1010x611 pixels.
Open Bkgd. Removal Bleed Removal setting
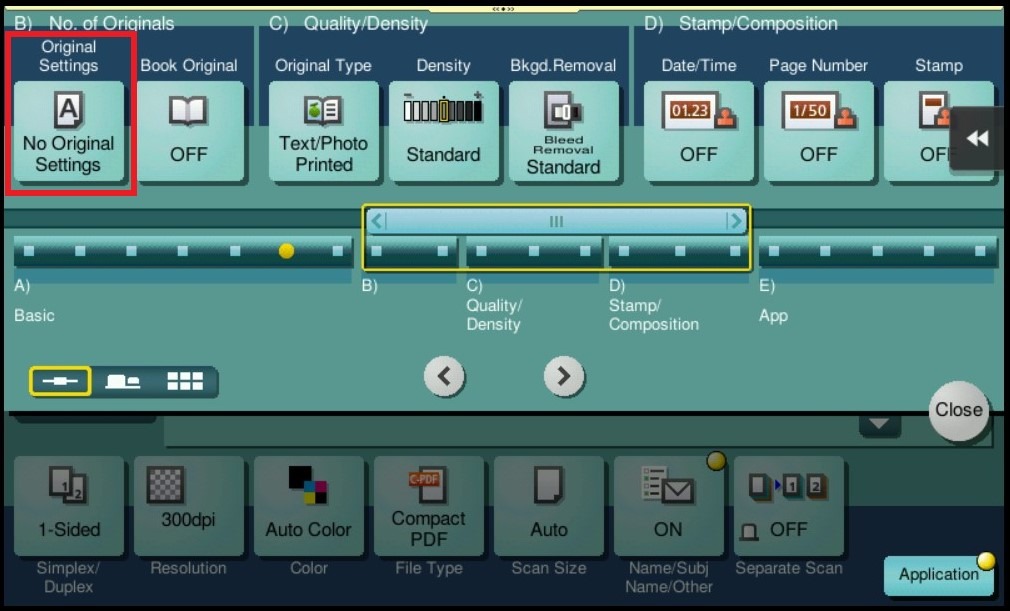[563, 132]
